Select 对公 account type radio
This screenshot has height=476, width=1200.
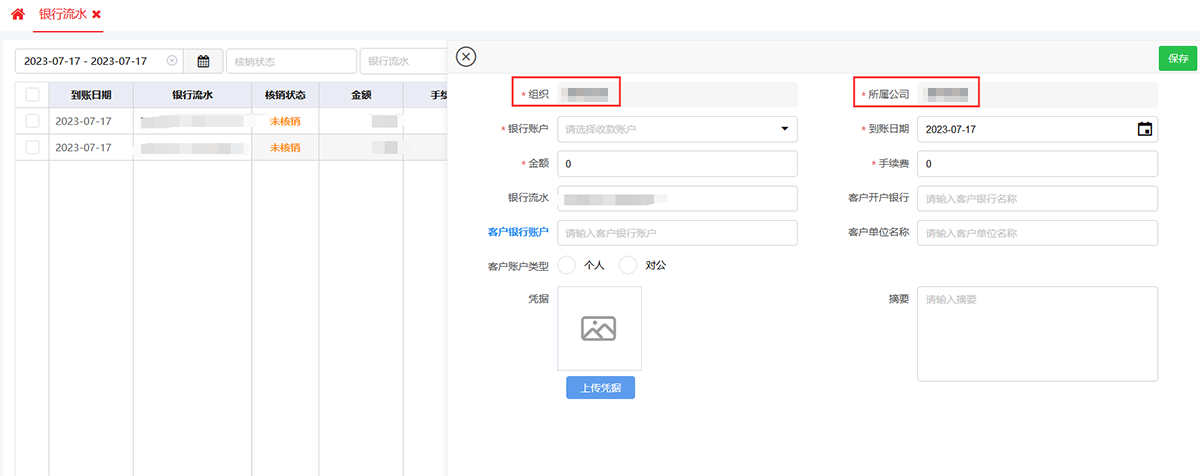point(628,265)
